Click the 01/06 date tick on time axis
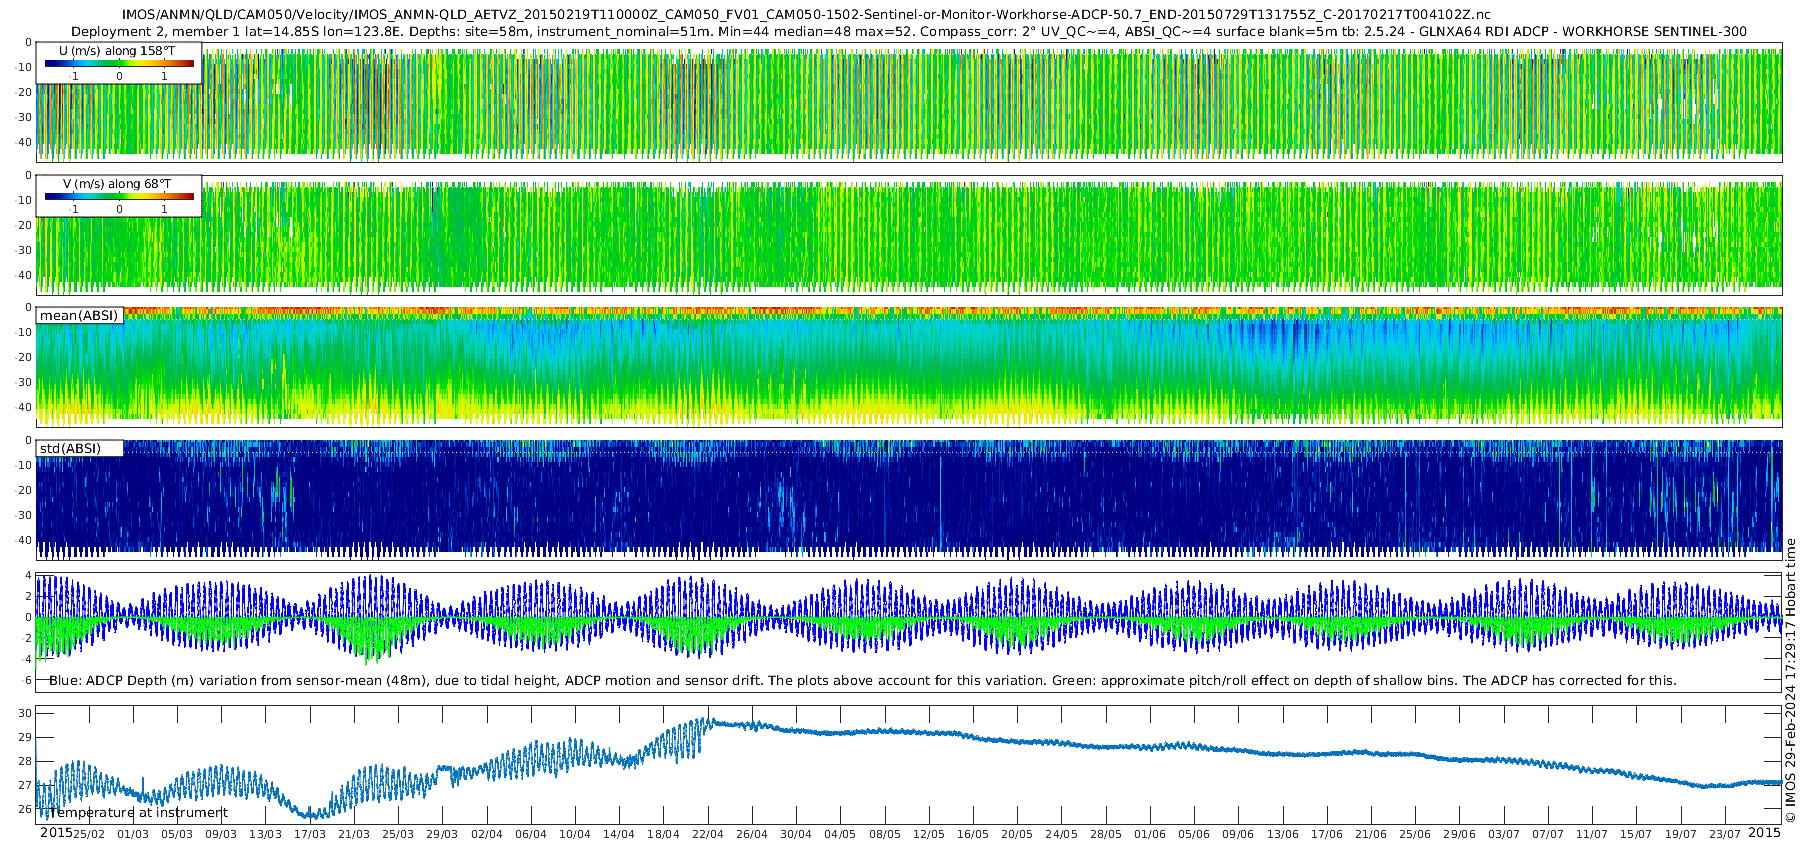Screen dimensions: 1800x850 click(1149, 834)
